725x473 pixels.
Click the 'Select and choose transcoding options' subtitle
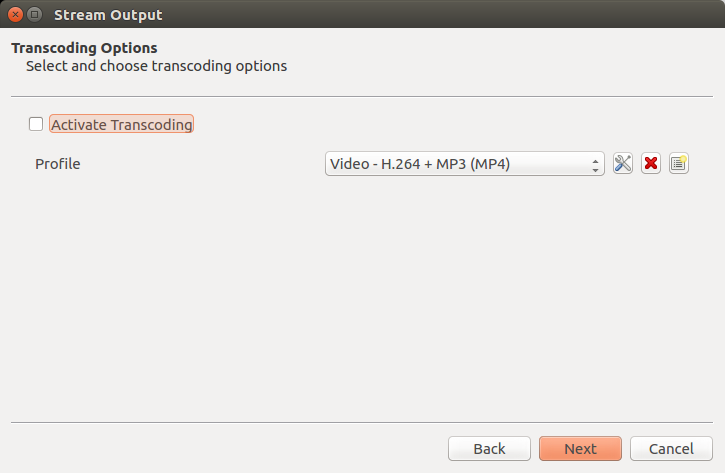(x=156, y=66)
